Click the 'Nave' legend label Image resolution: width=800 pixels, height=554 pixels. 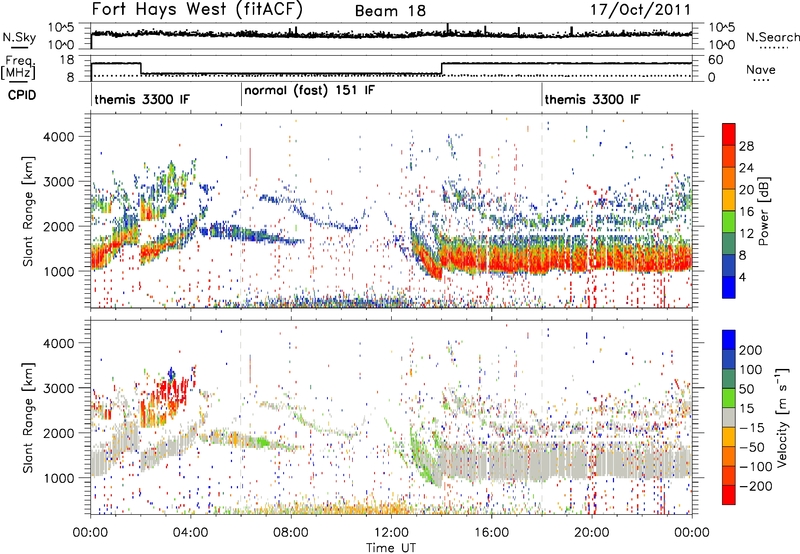pyautogui.click(x=761, y=69)
